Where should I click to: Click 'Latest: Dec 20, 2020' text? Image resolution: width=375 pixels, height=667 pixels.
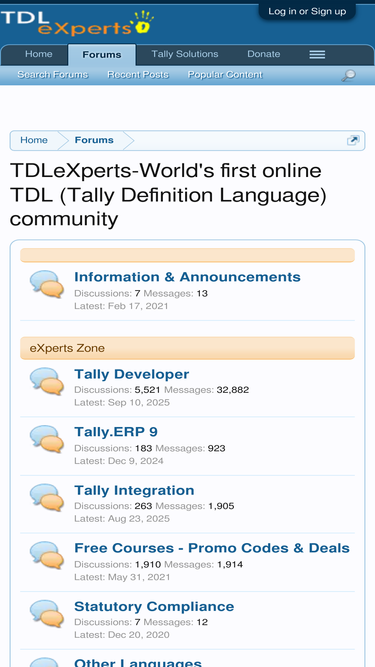pos(122,635)
